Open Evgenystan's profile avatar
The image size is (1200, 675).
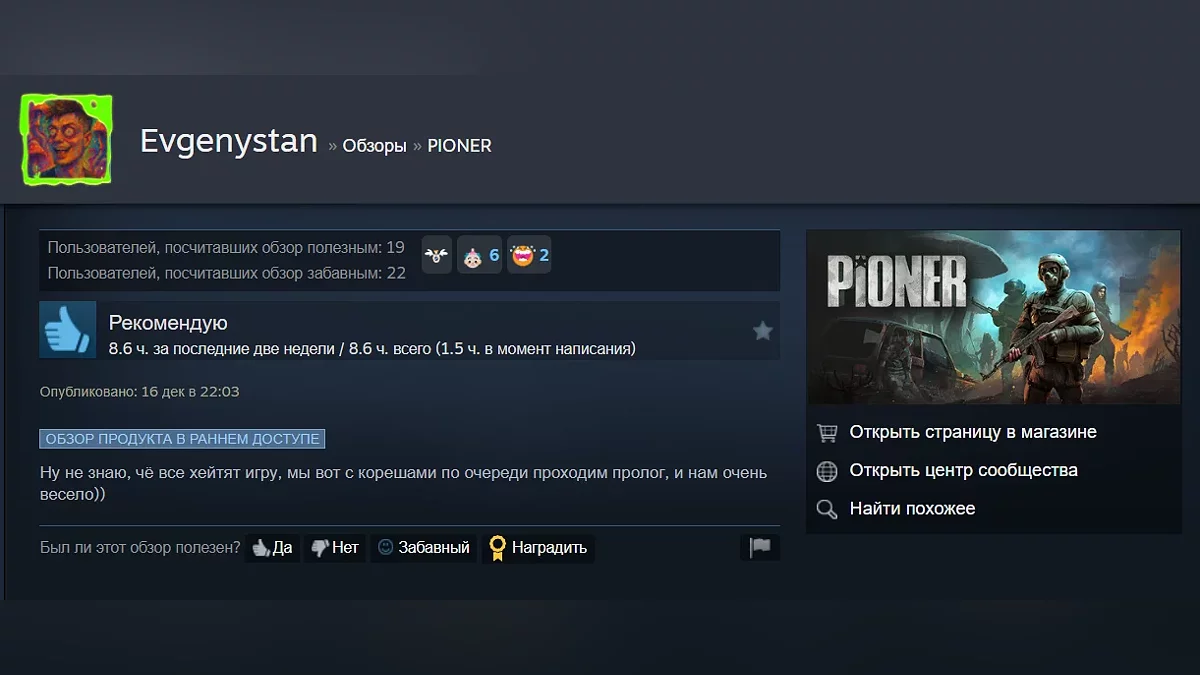point(67,139)
